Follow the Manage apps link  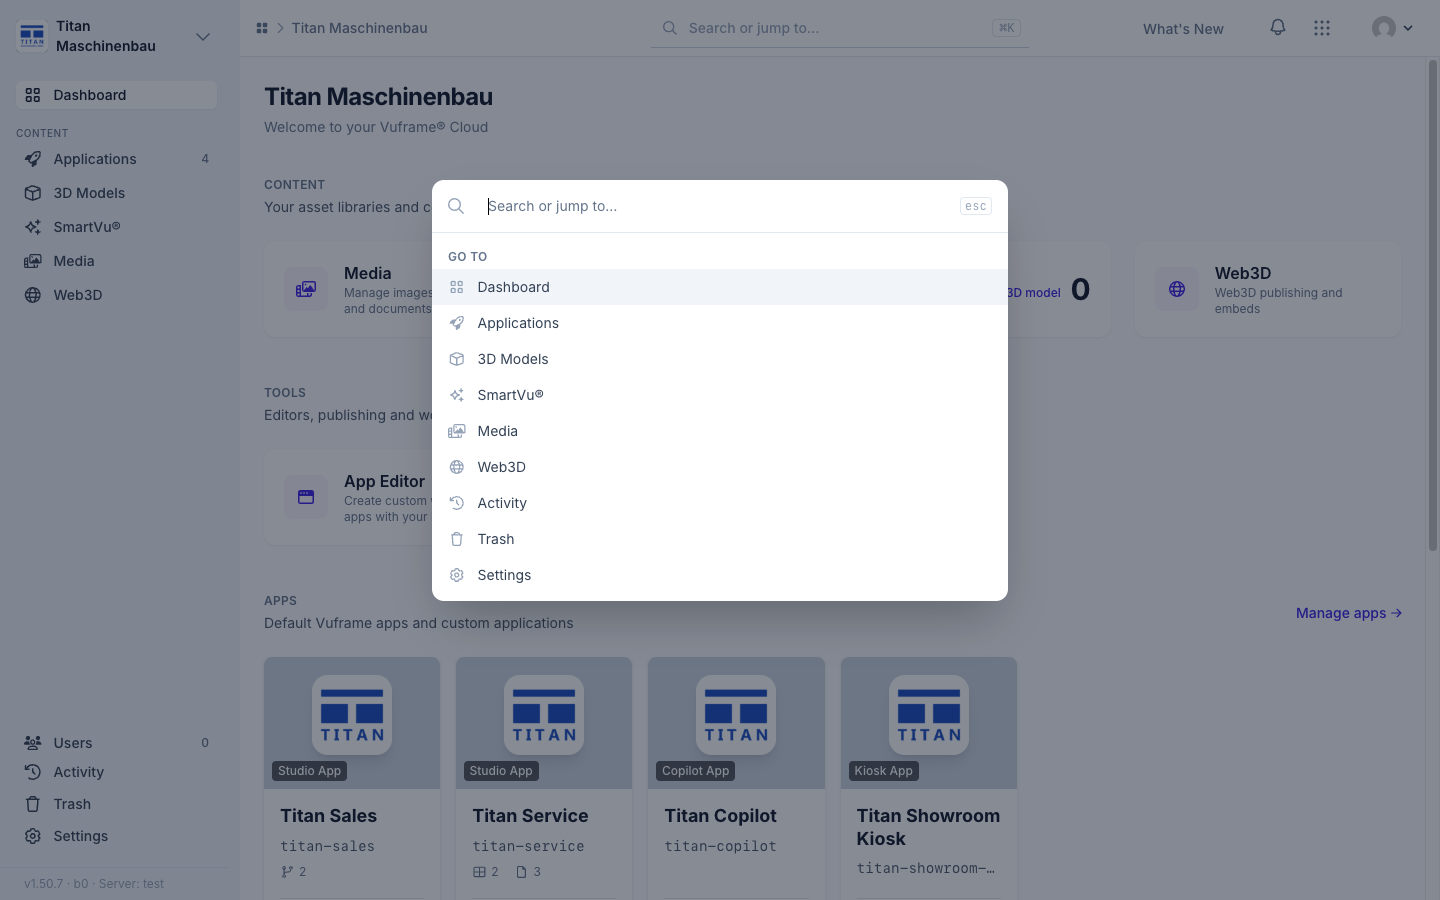[x=1349, y=613]
